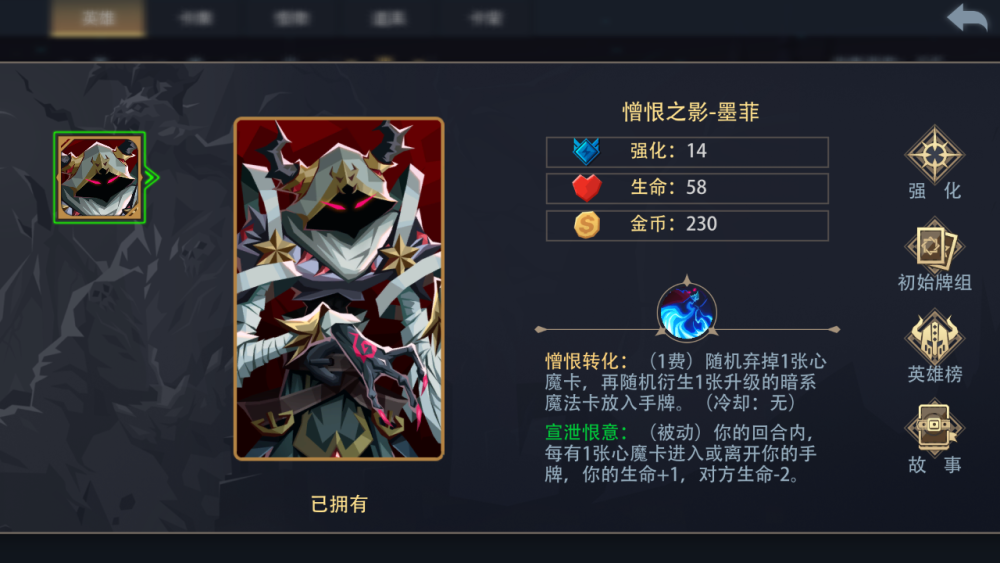Tap the 金币: 230 stat row

pyautogui.click(x=687, y=225)
